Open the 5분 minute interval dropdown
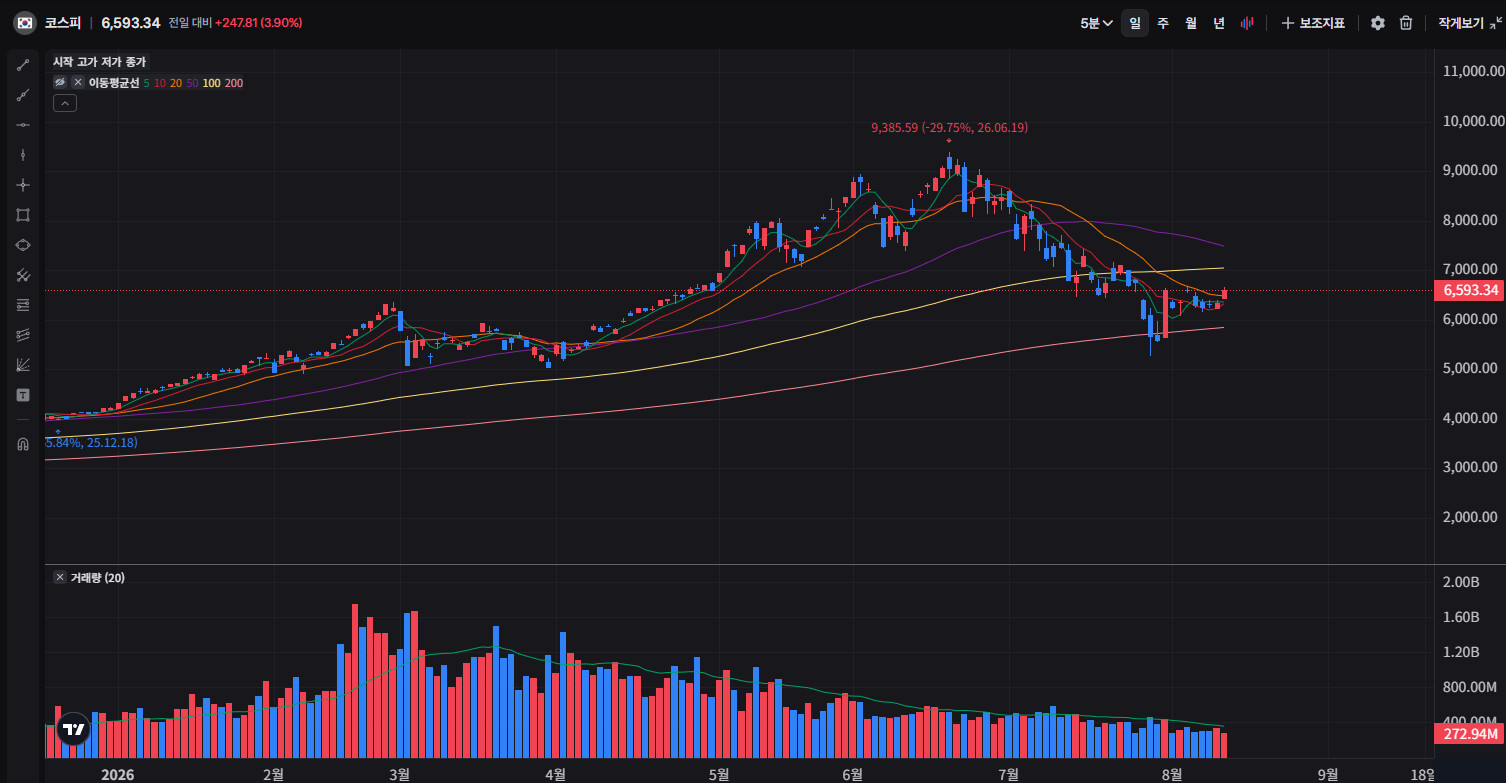1506x783 pixels. pyautogui.click(x=1096, y=23)
